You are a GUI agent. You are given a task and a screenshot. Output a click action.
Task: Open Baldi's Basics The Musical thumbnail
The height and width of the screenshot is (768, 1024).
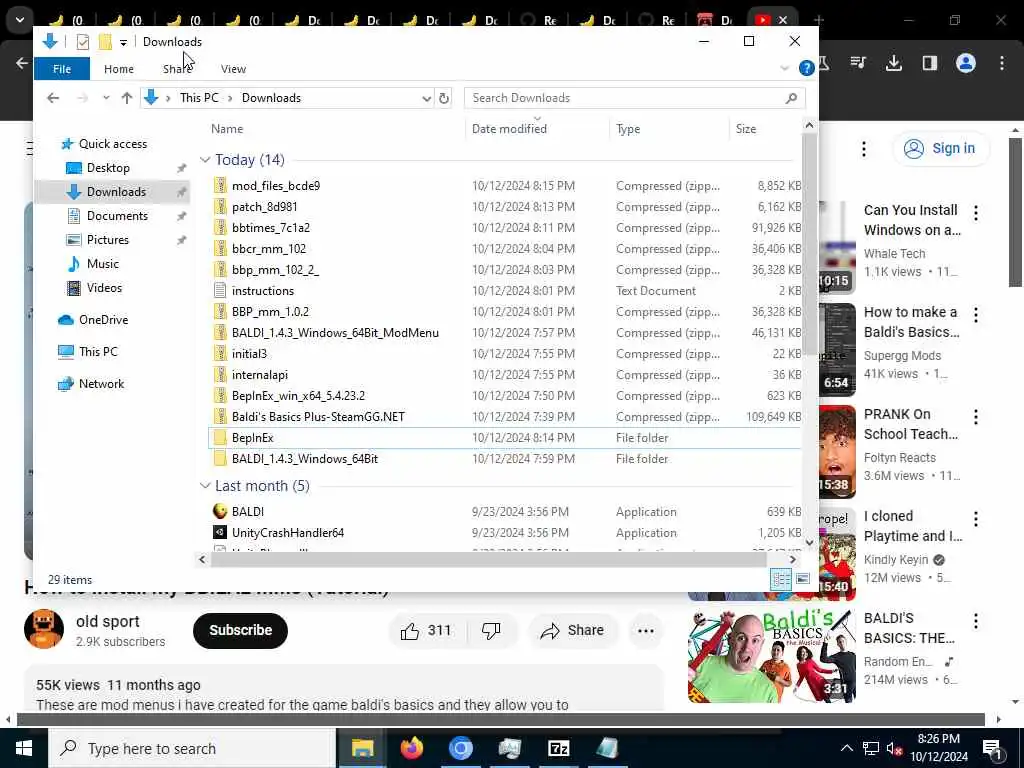(771, 654)
